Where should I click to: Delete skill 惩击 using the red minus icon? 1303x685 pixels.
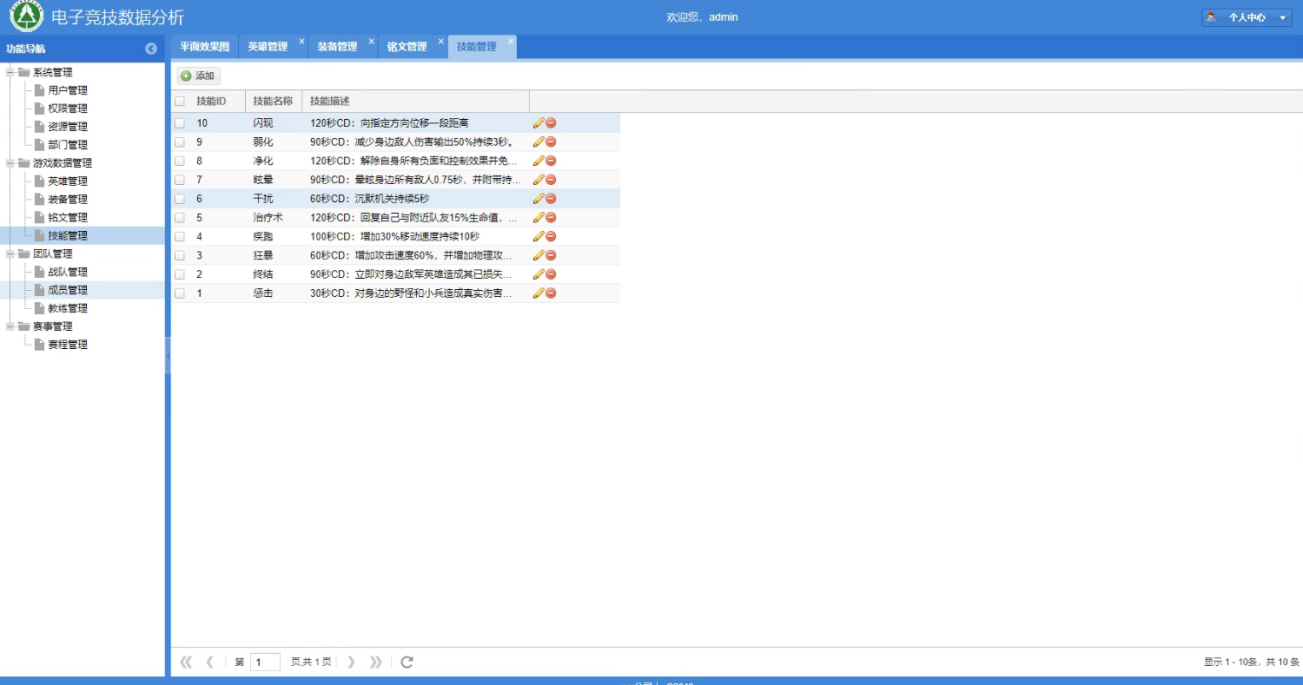551,293
